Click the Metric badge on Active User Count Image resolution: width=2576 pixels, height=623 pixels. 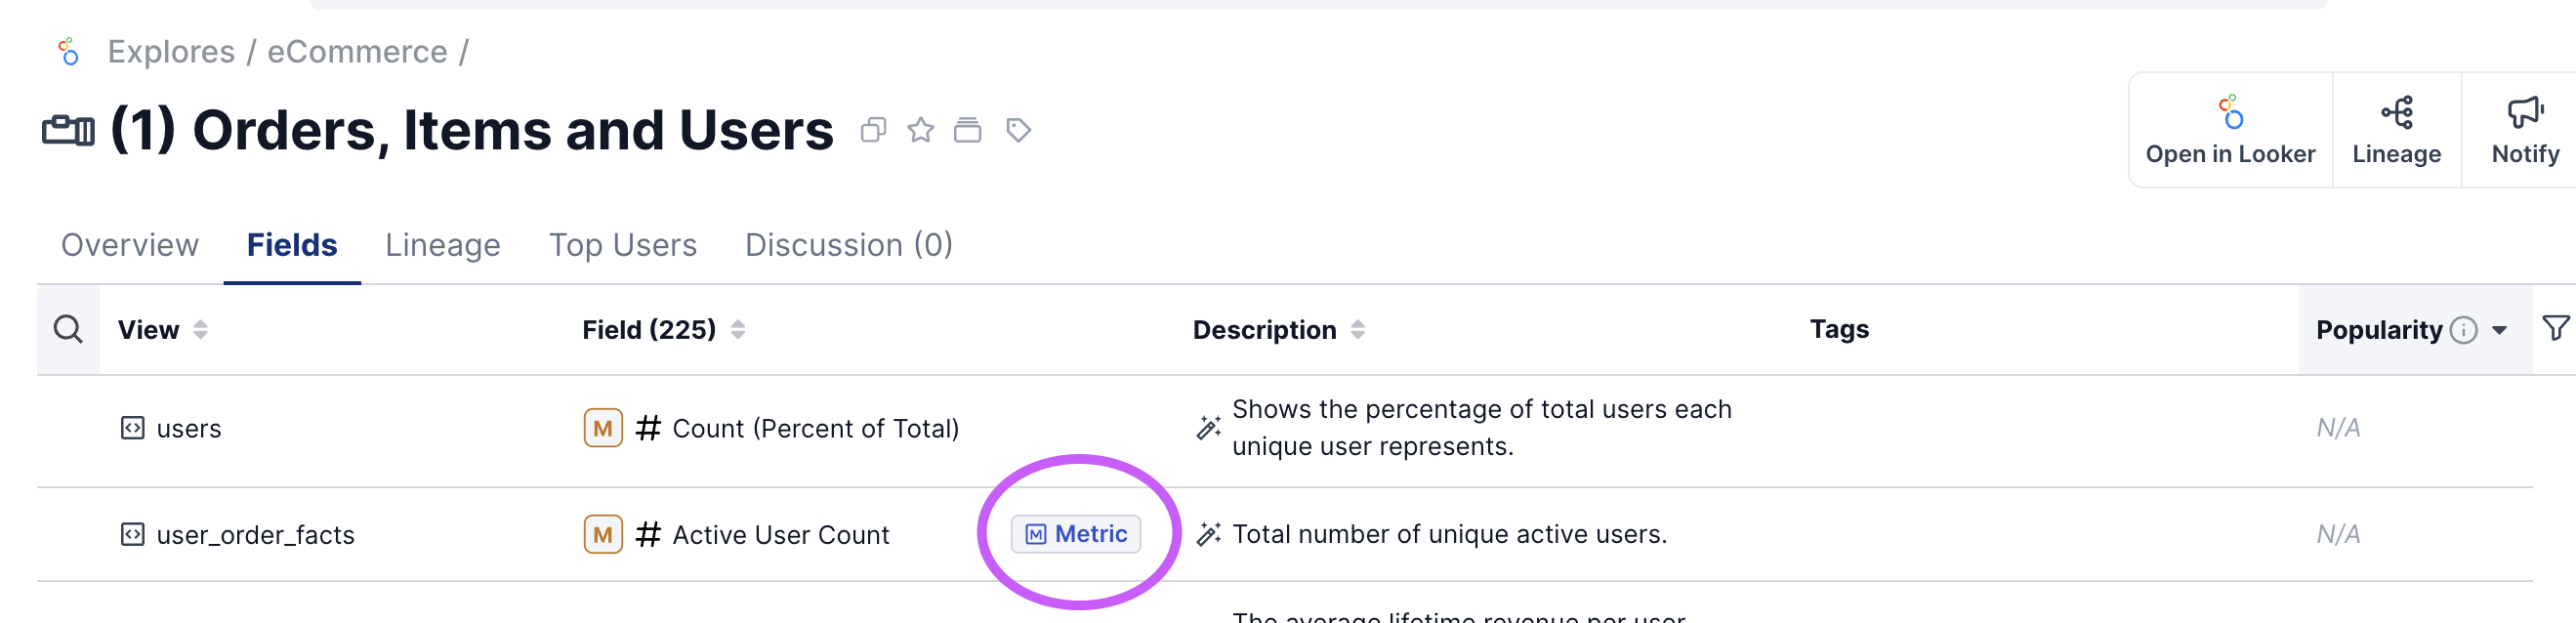(x=1076, y=534)
